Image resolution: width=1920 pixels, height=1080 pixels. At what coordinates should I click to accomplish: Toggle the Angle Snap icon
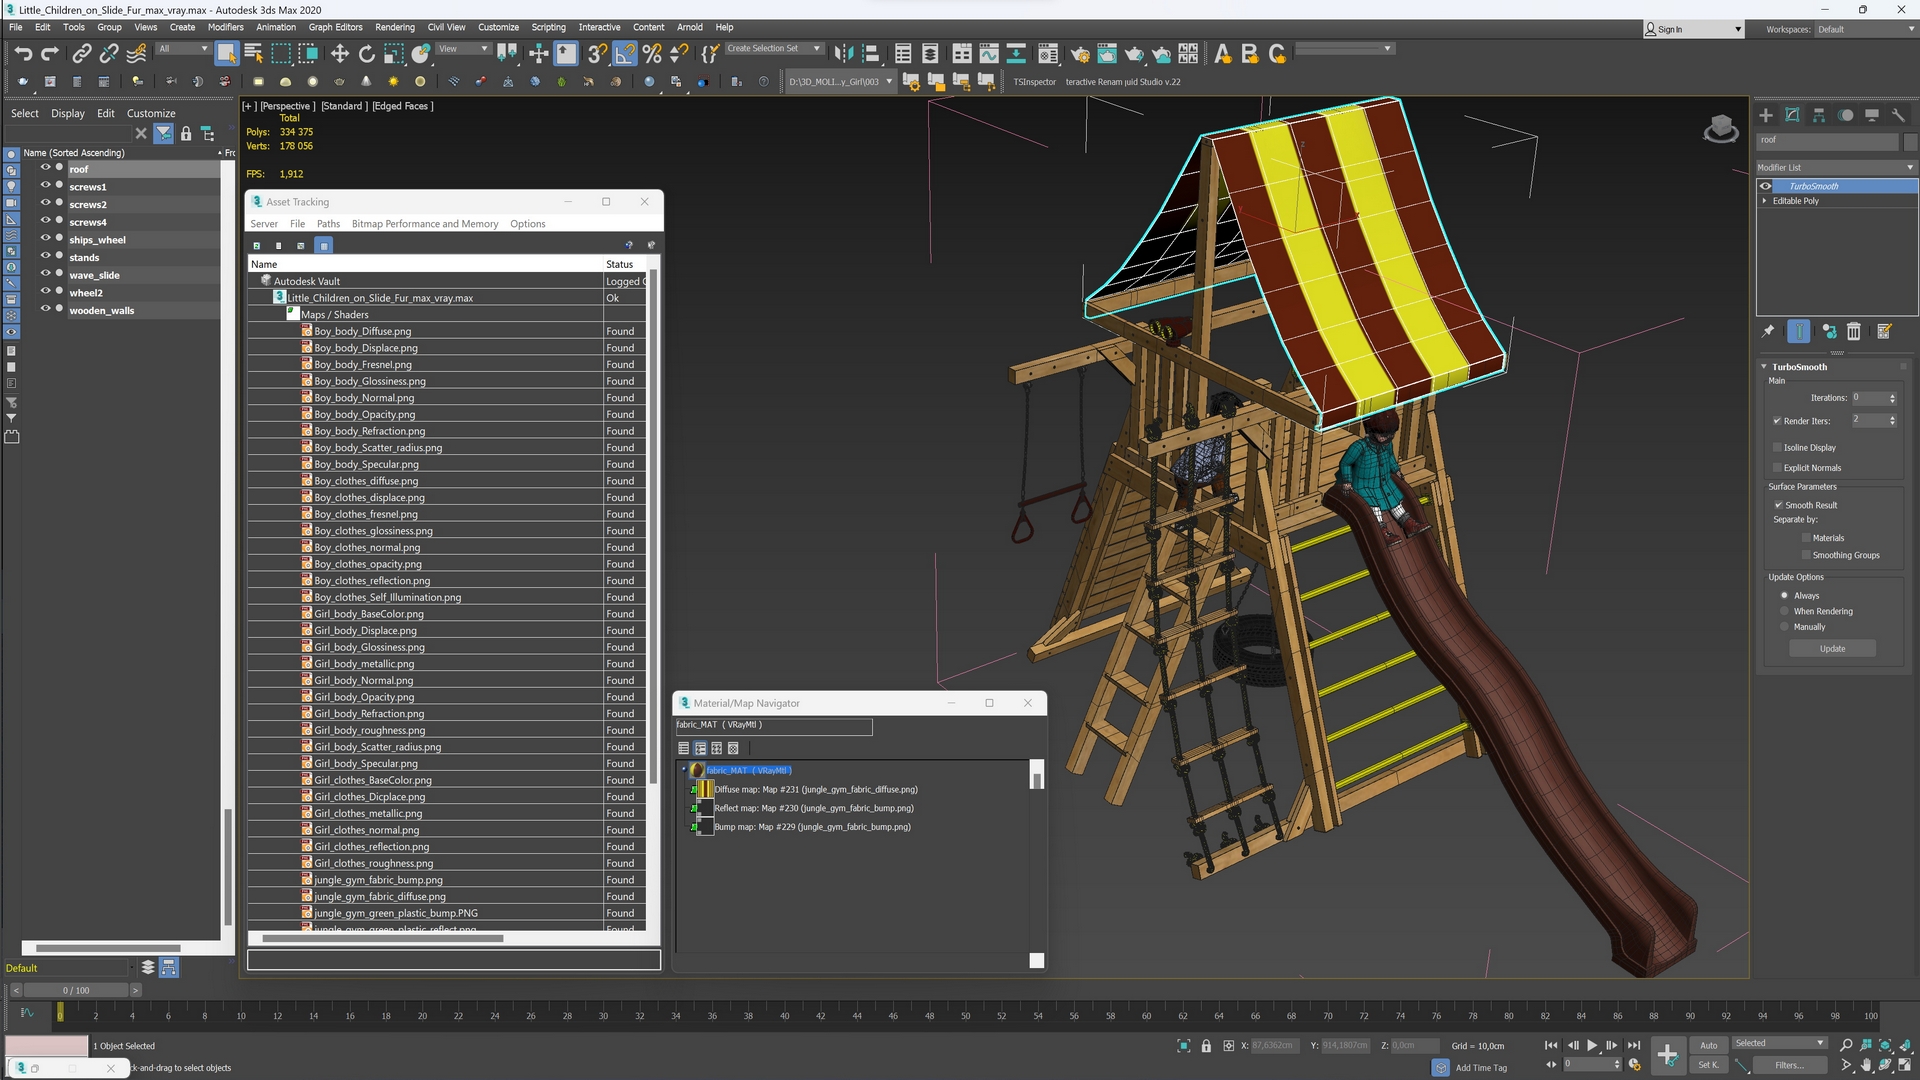point(624,54)
